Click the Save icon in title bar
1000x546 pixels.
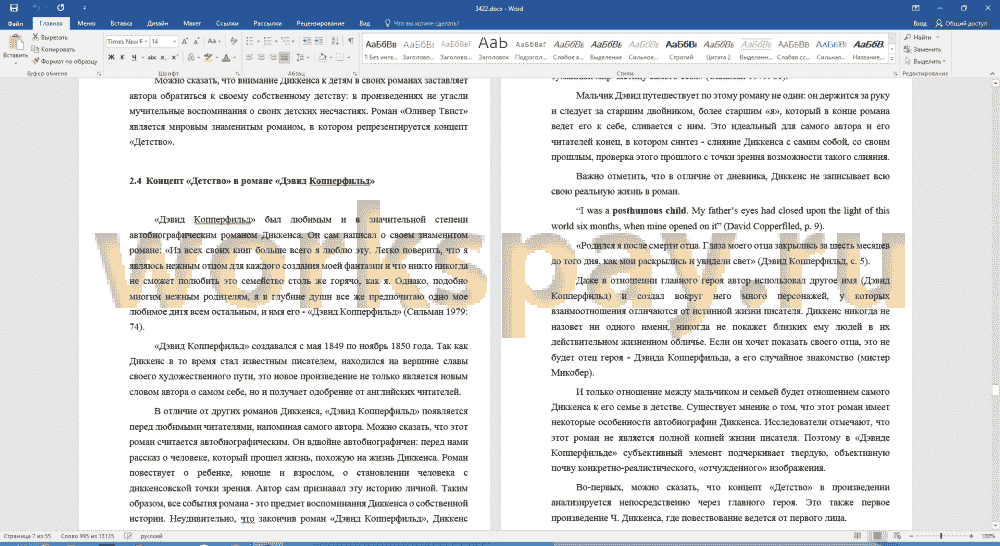(13, 8)
